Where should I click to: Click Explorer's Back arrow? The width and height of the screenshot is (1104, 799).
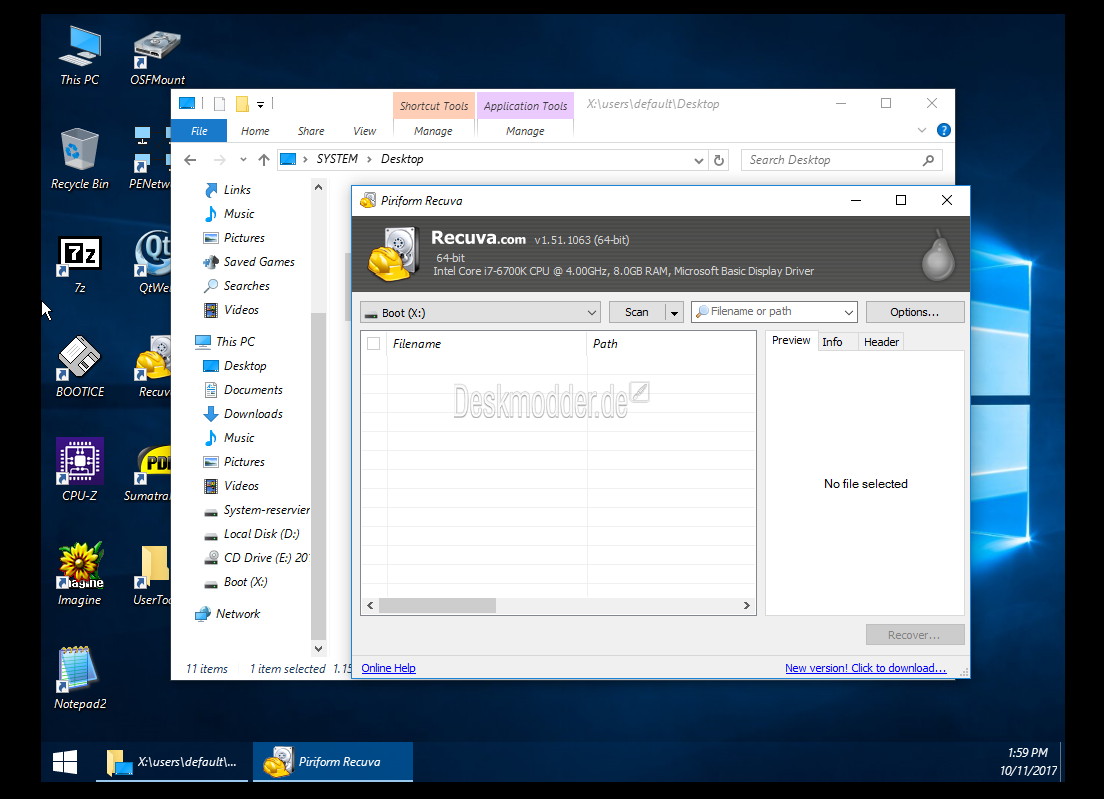(190, 160)
